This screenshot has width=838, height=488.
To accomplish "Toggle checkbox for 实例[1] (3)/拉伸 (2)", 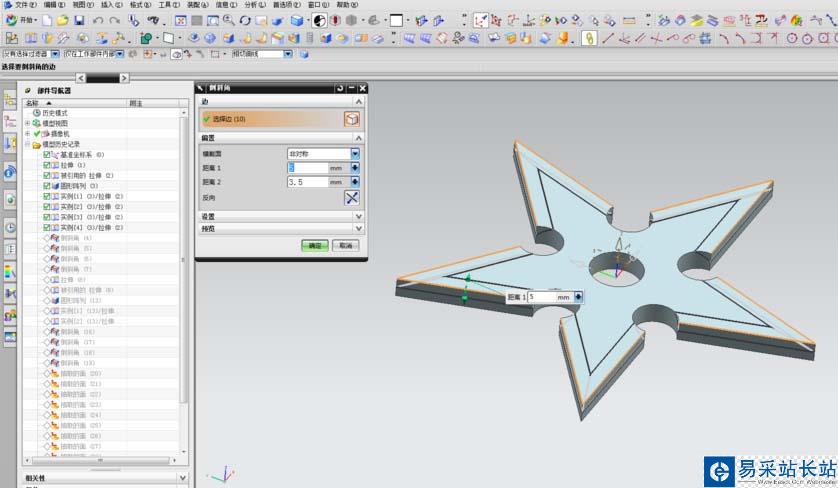I will tap(46, 196).
